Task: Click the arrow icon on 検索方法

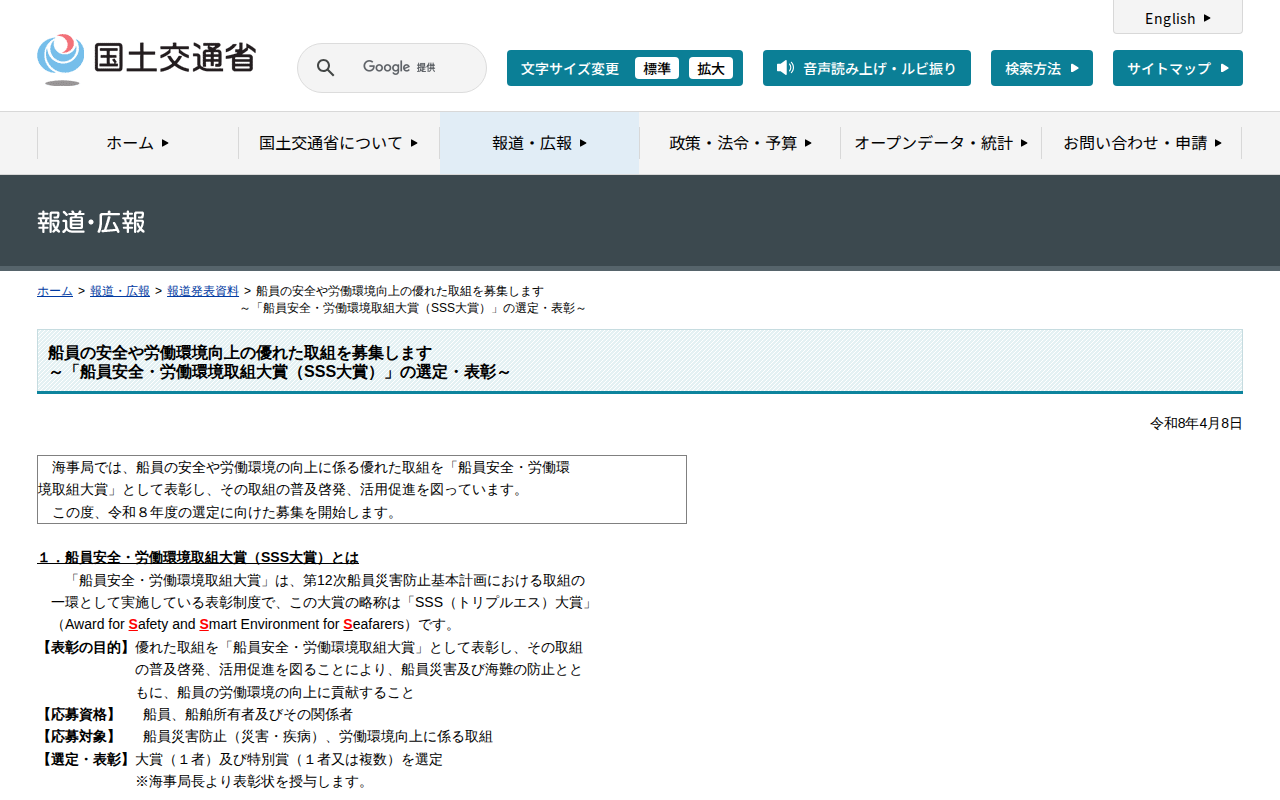Action: pyautogui.click(x=1075, y=68)
